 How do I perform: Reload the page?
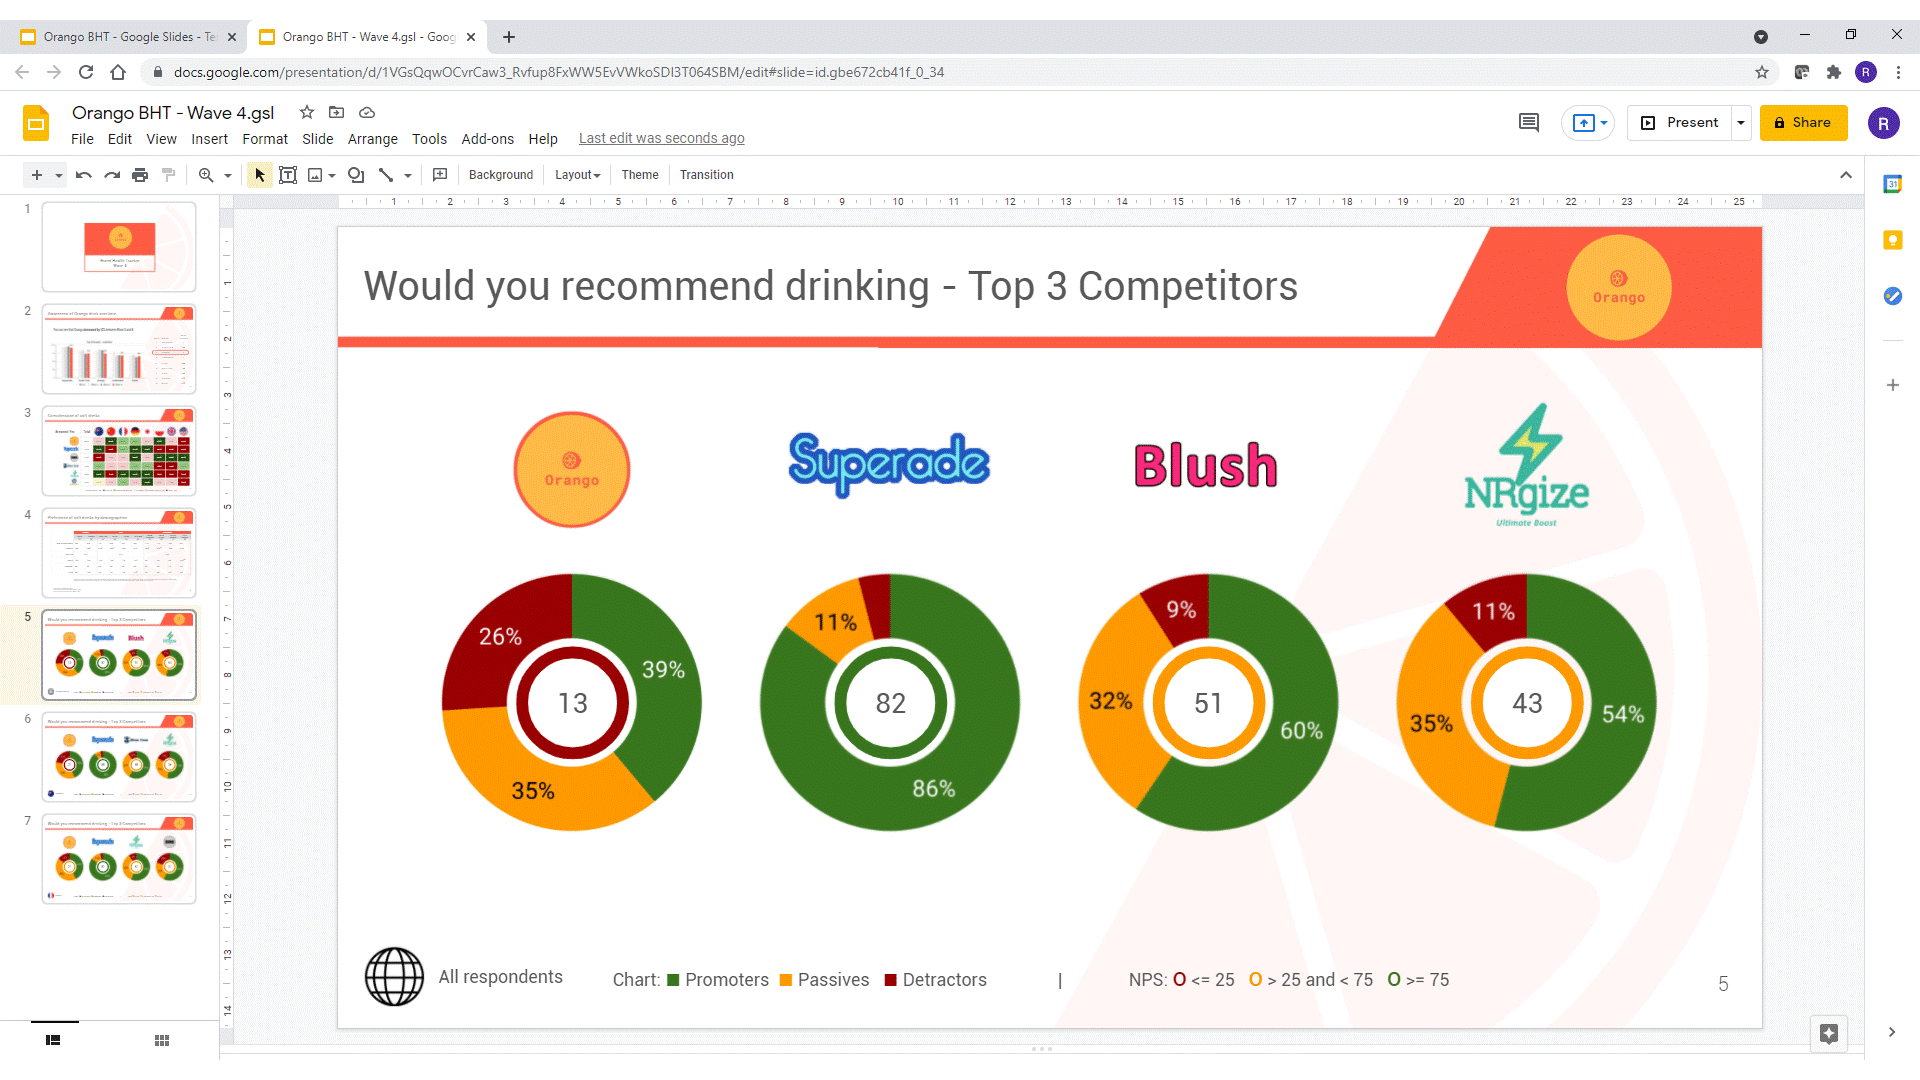click(x=86, y=72)
